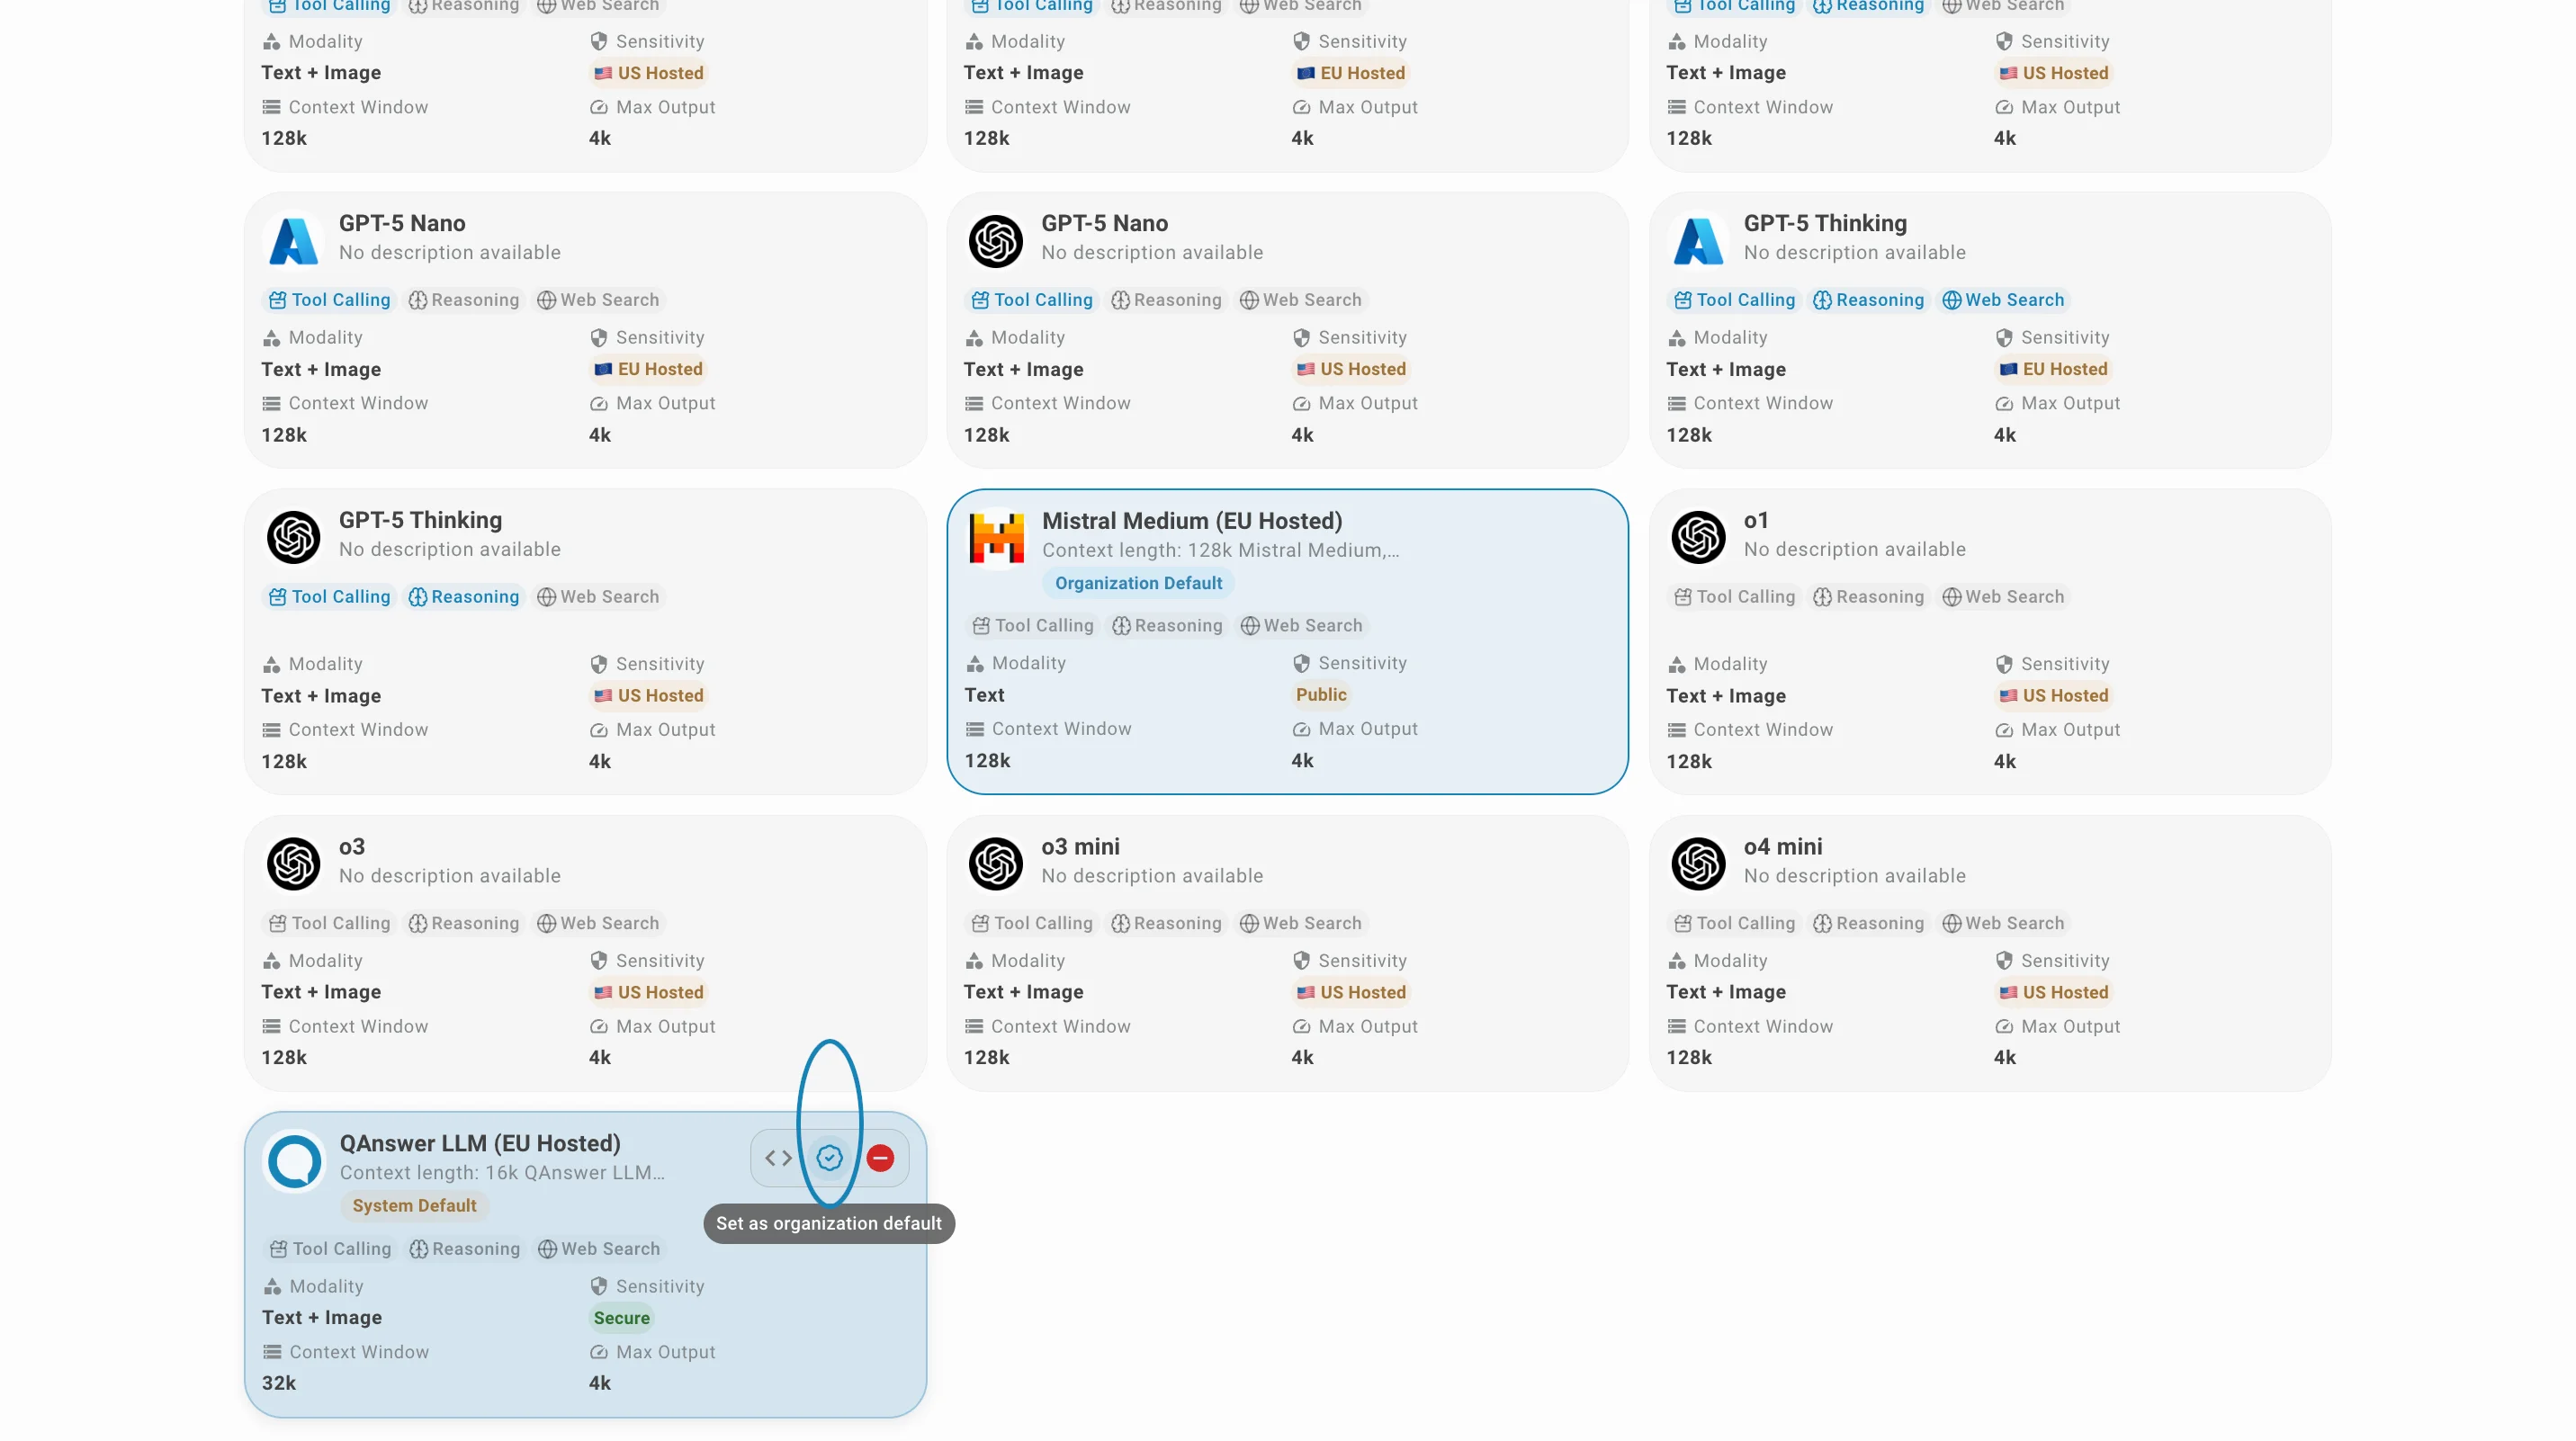
Task: Click the Public sensitivity badge on Mistral Medium
Action: coord(1321,695)
